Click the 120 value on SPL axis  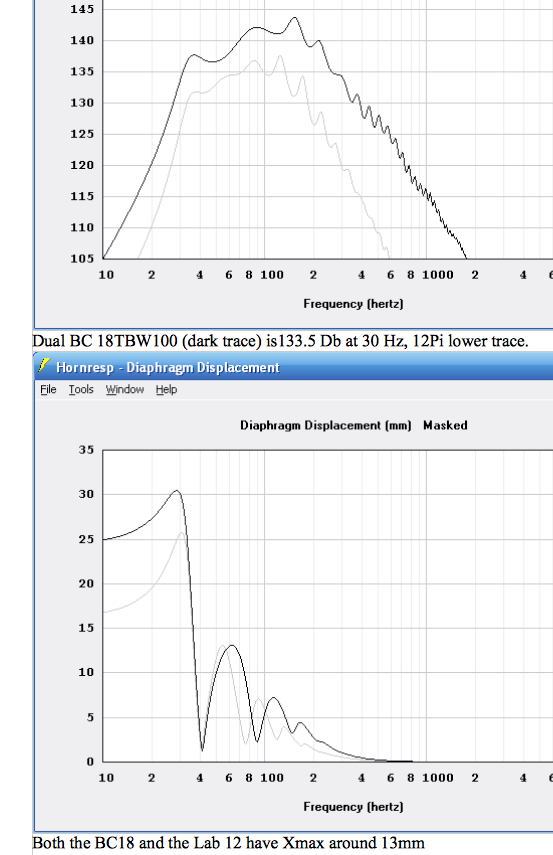tap(82, 165)
